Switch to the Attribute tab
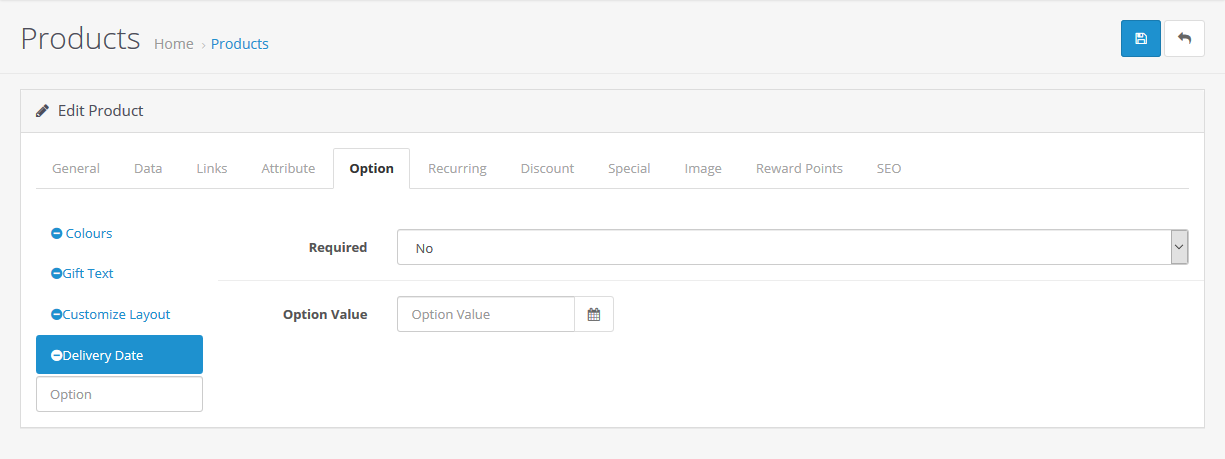The image size is (1225, 459). [288, 168]
